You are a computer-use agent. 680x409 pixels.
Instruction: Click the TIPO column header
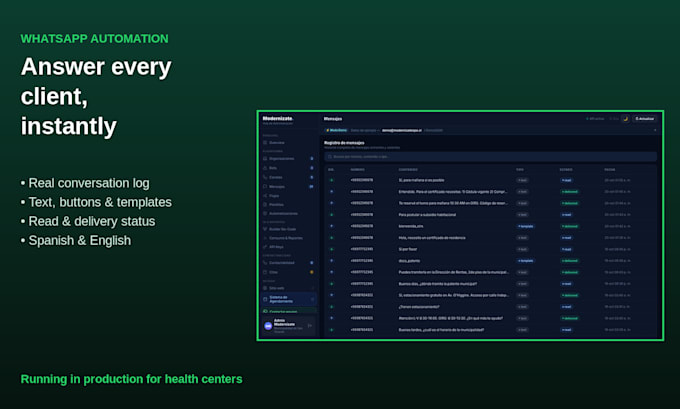[520, 170]
